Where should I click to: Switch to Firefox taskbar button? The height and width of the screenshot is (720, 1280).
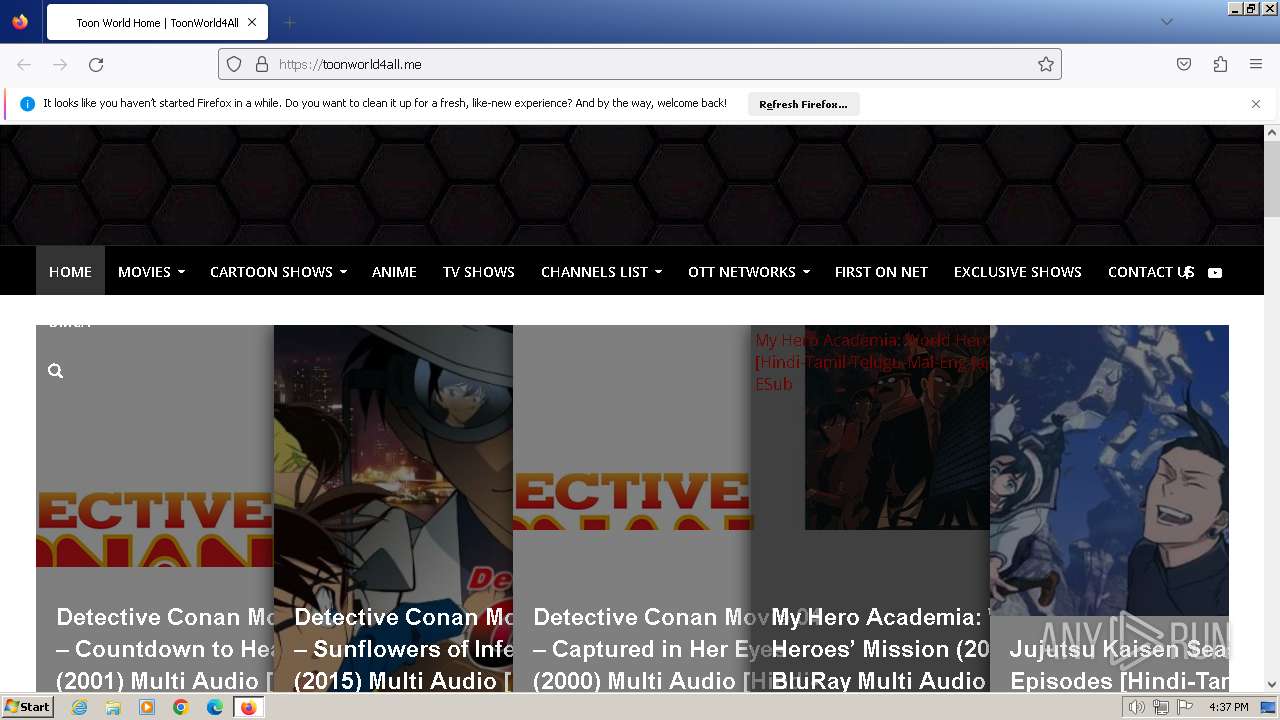(248, 707)
